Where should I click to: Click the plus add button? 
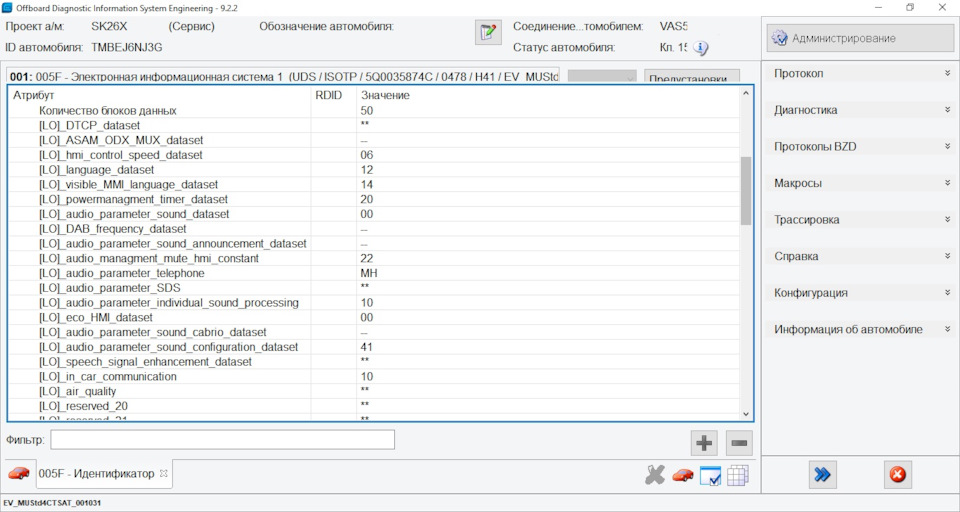(x=704, y=443)
